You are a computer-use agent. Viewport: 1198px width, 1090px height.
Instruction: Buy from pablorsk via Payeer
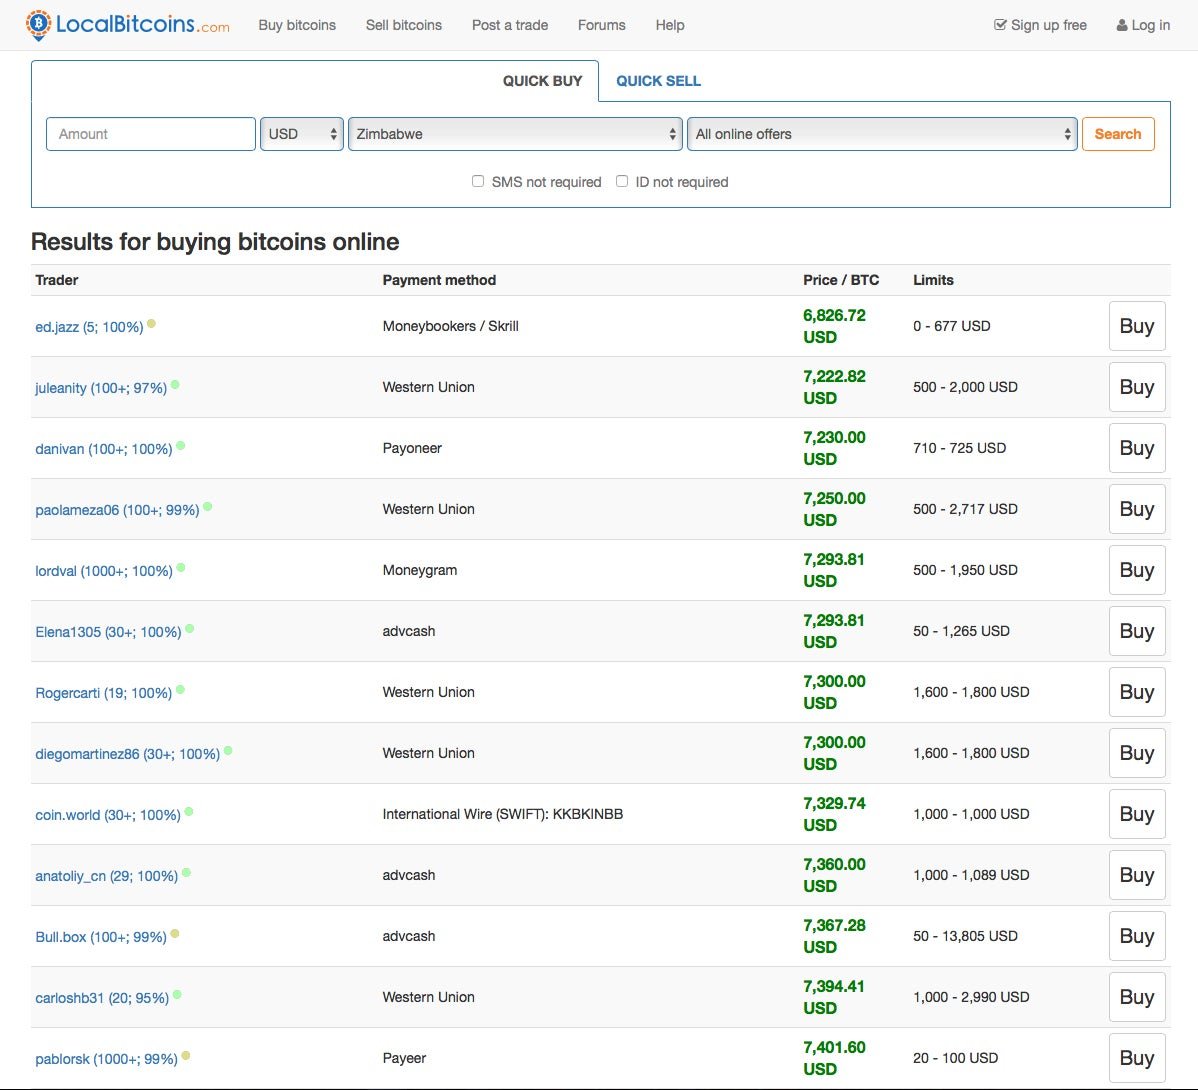pos(1137,1058)
